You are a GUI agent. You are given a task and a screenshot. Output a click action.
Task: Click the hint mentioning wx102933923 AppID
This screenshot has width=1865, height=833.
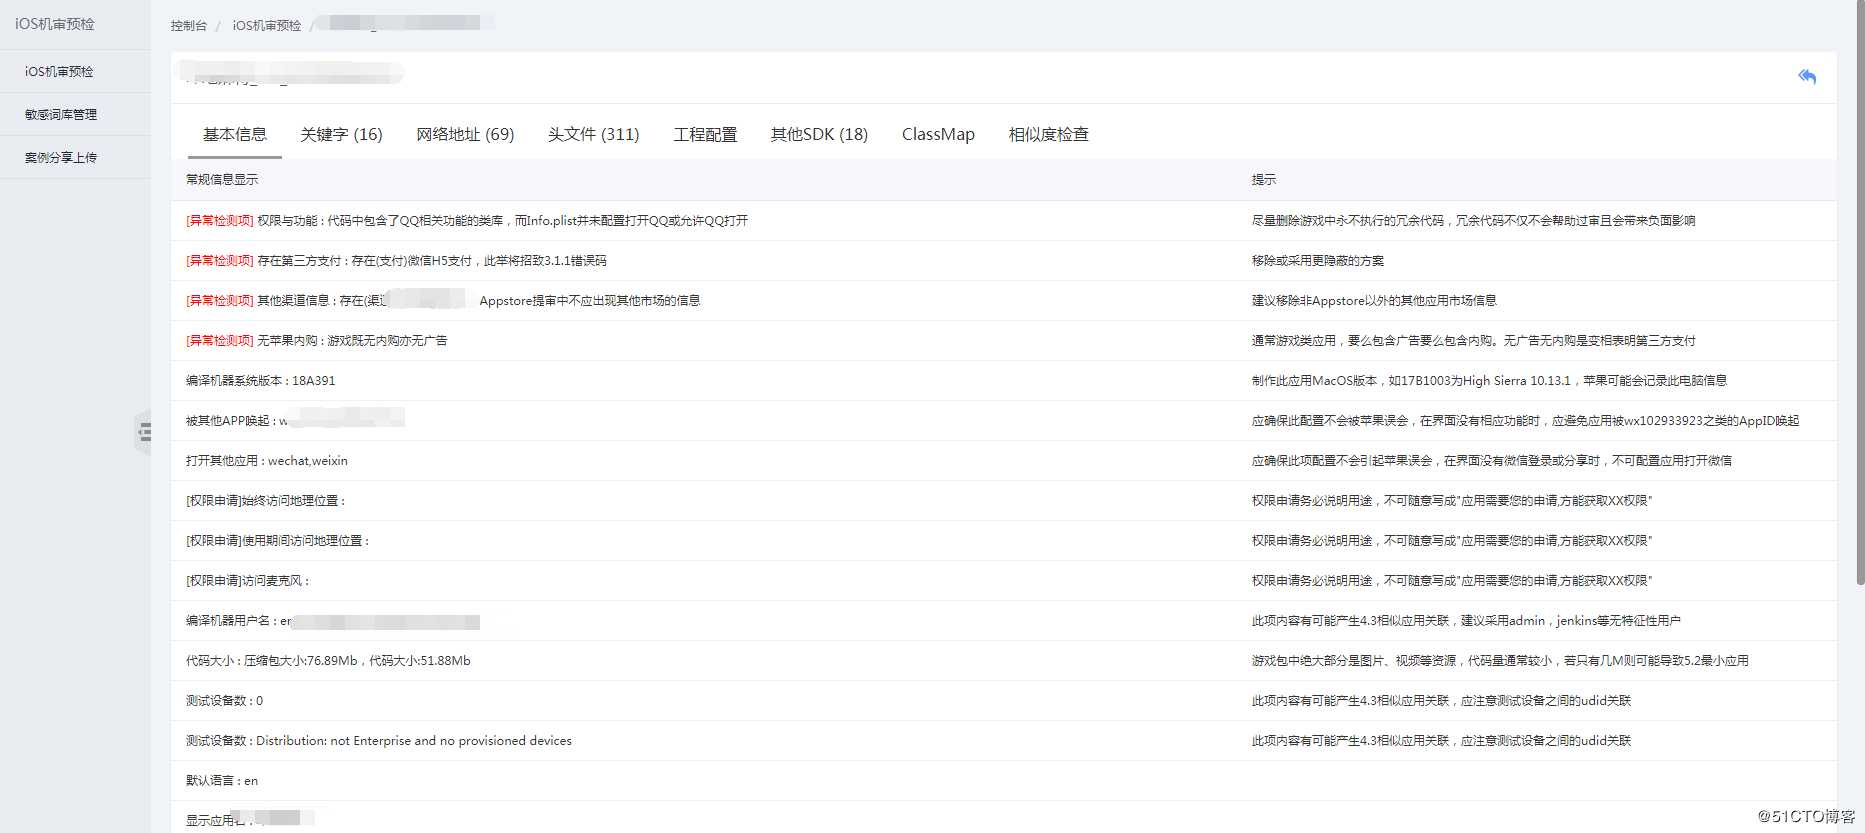[1525, 421]
